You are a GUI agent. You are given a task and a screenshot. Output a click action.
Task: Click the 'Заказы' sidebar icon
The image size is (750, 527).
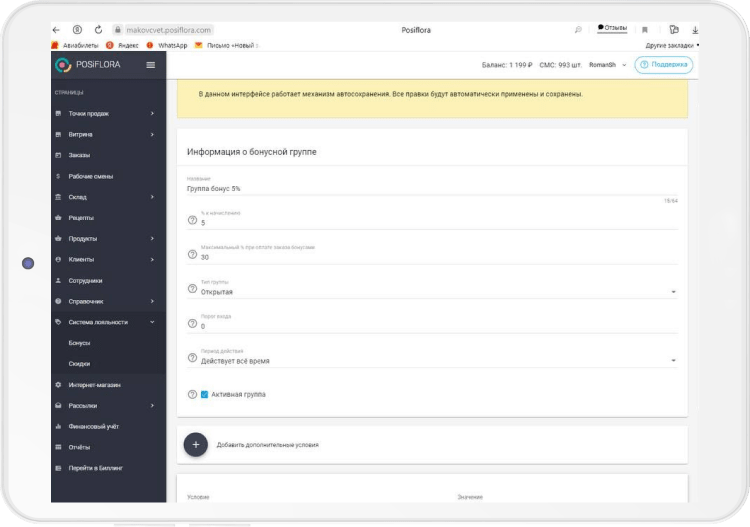tap(58, 155)
